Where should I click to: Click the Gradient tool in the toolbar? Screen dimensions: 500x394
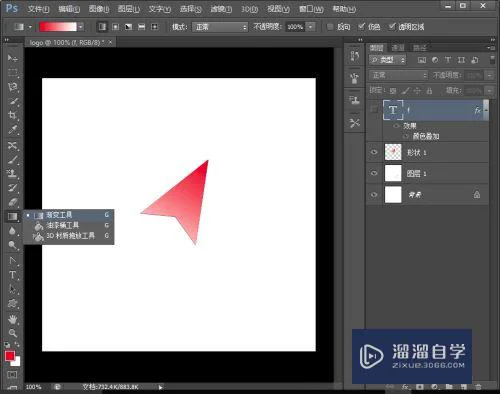12,216
